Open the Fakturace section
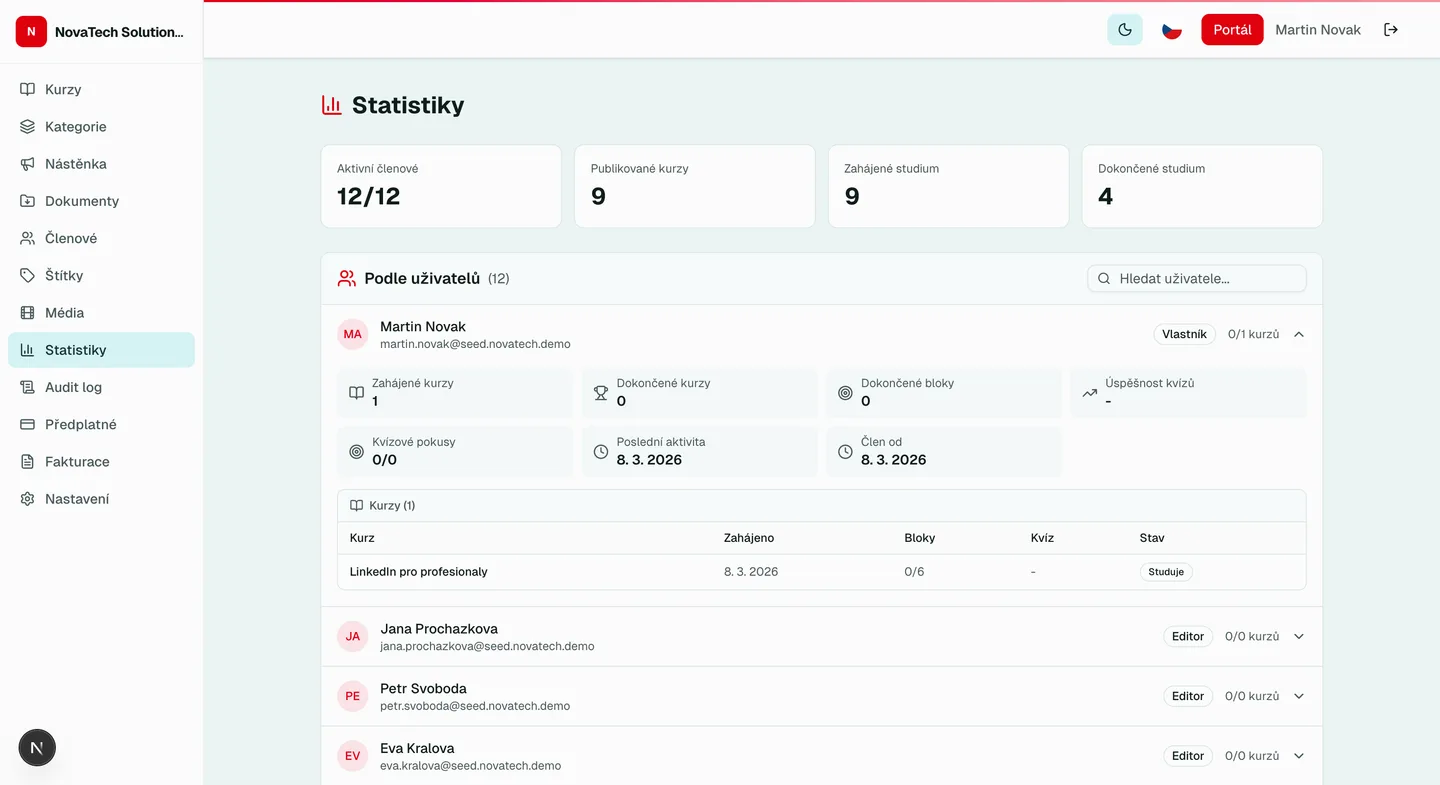1440x785 pixels. (x=77, y=461)
